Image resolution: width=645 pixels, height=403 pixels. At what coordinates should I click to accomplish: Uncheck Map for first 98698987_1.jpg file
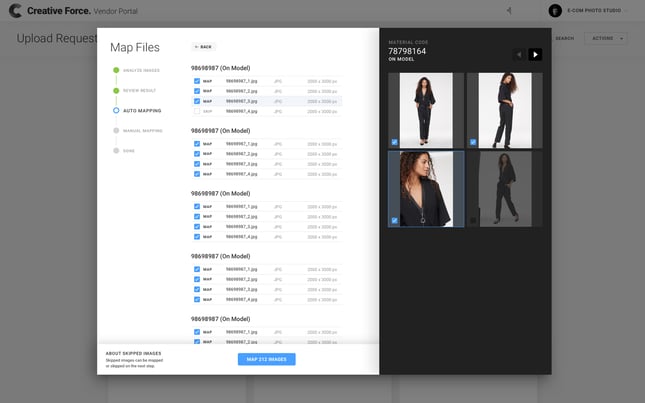[x=197, y=80]
